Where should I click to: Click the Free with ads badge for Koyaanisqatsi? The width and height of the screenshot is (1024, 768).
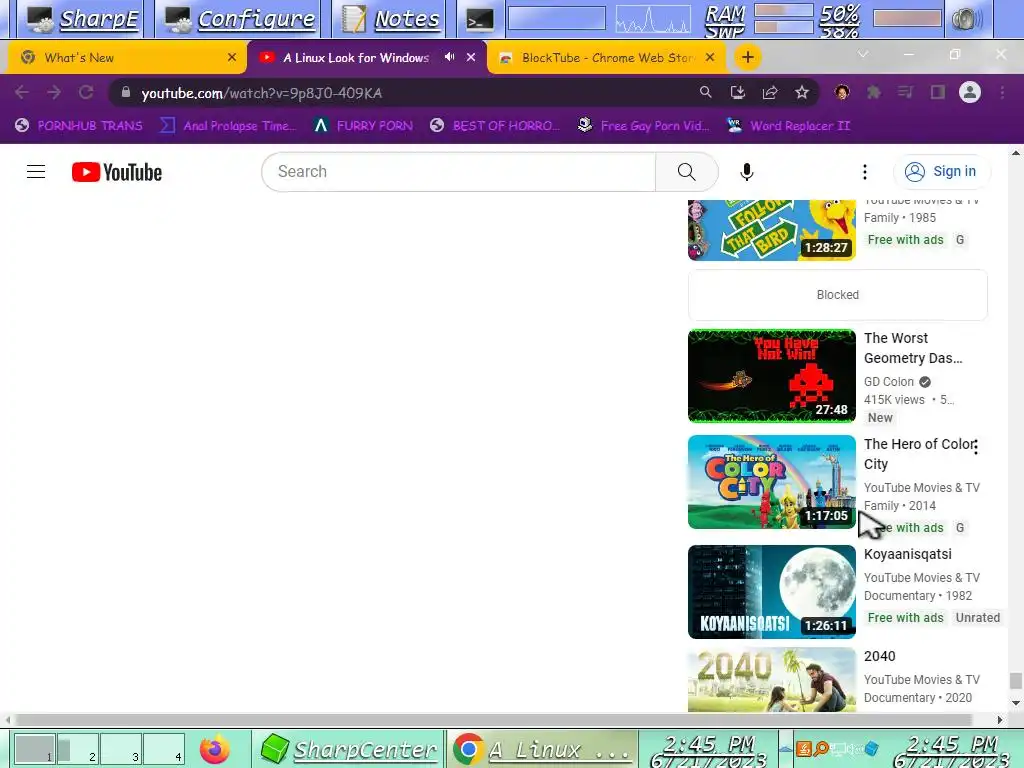point(905,618)
